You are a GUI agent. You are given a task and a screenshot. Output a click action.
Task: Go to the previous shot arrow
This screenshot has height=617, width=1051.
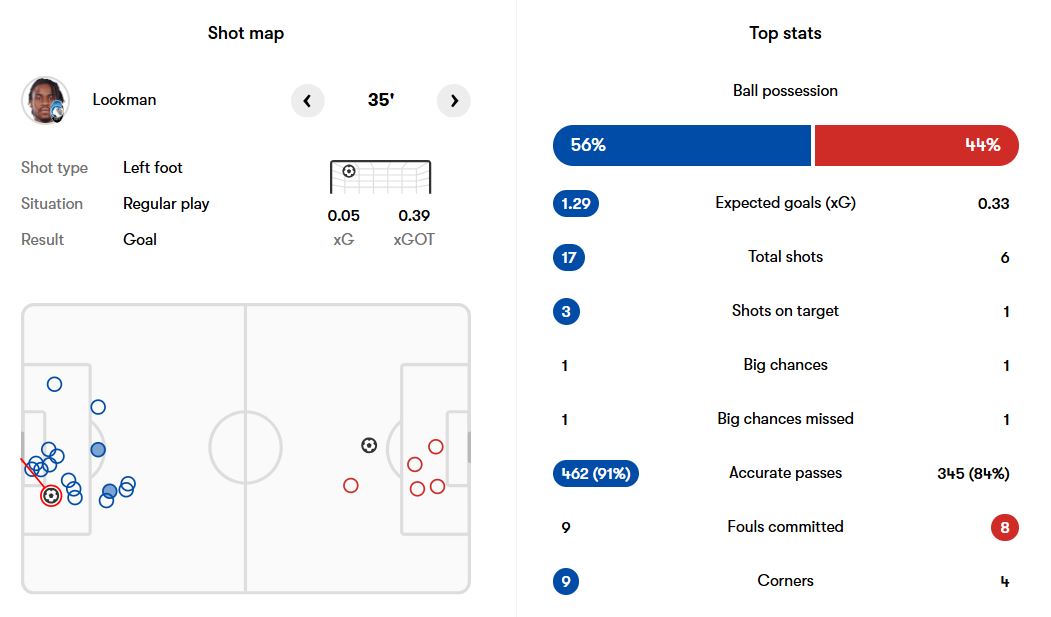point(307,101)
